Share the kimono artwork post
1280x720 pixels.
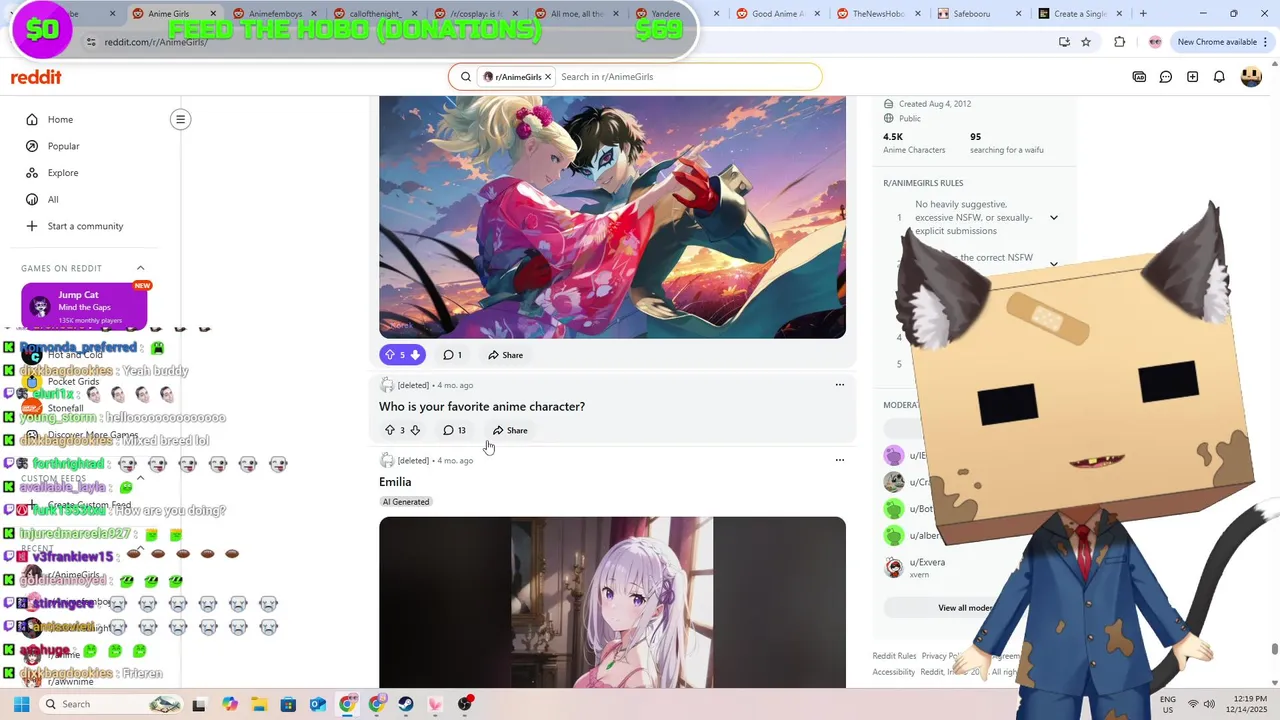[506, 355]
